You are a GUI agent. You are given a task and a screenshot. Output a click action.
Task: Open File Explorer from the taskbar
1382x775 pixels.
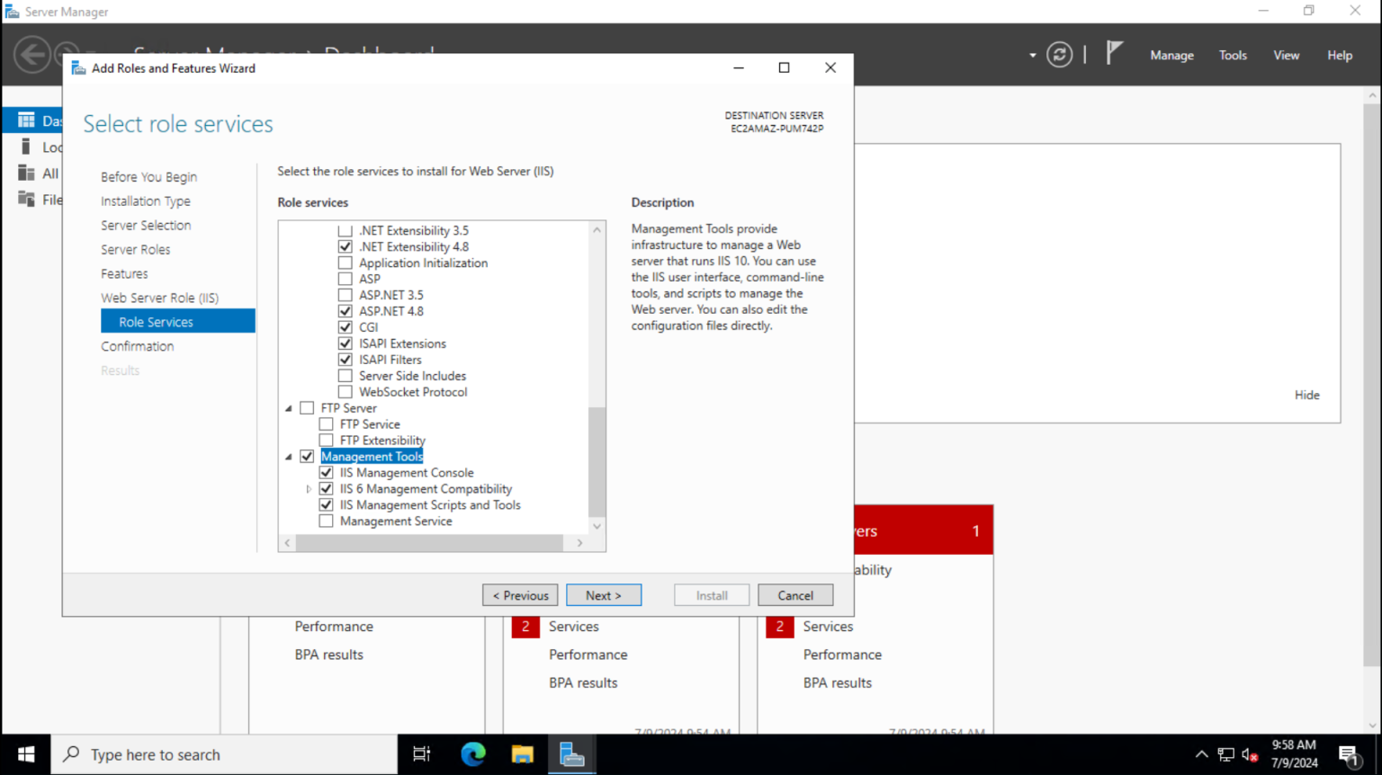[x=521, y=754]
